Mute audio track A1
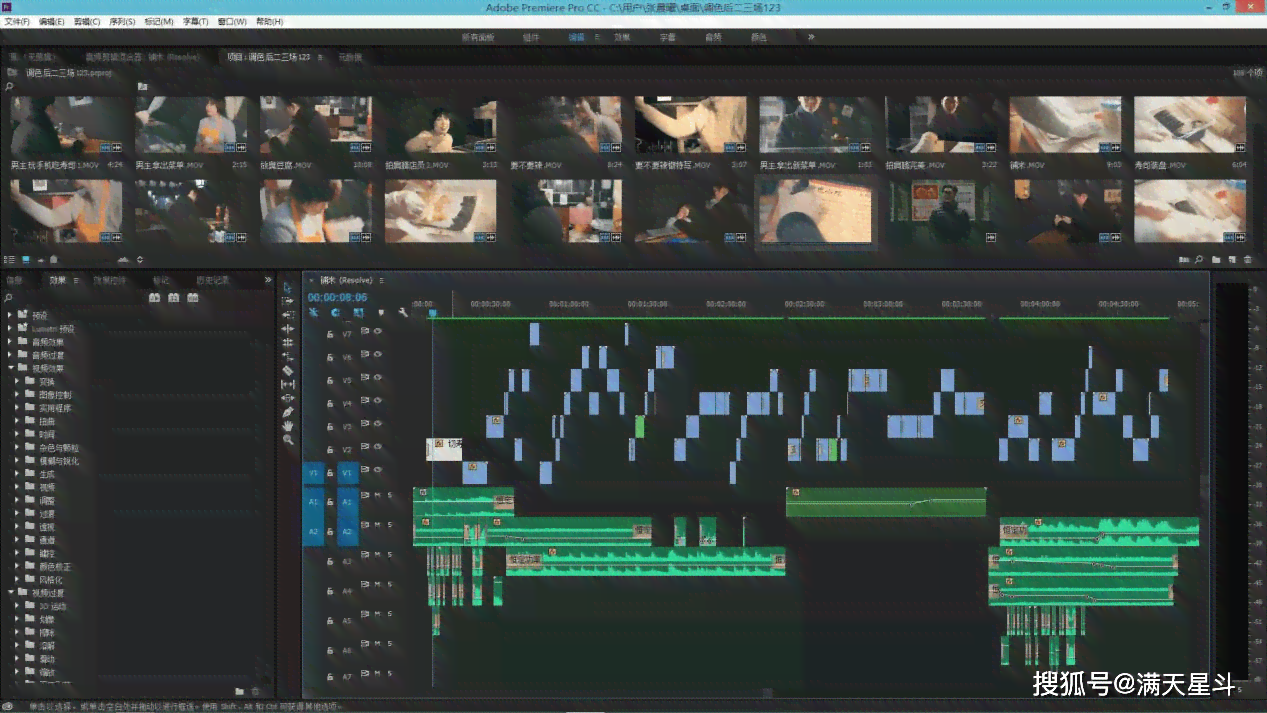Image resolution: width=1267 pixels, height=713 pixels. (378, 495)
